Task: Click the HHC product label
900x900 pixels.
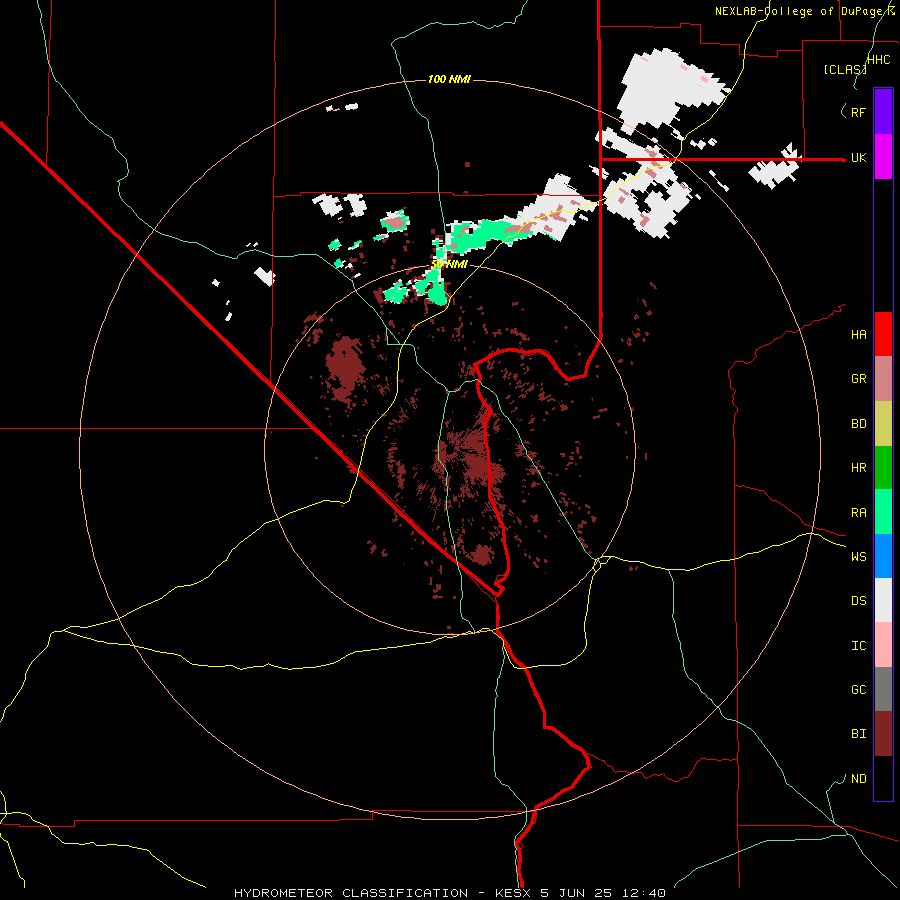Action: tap(878, 60)
